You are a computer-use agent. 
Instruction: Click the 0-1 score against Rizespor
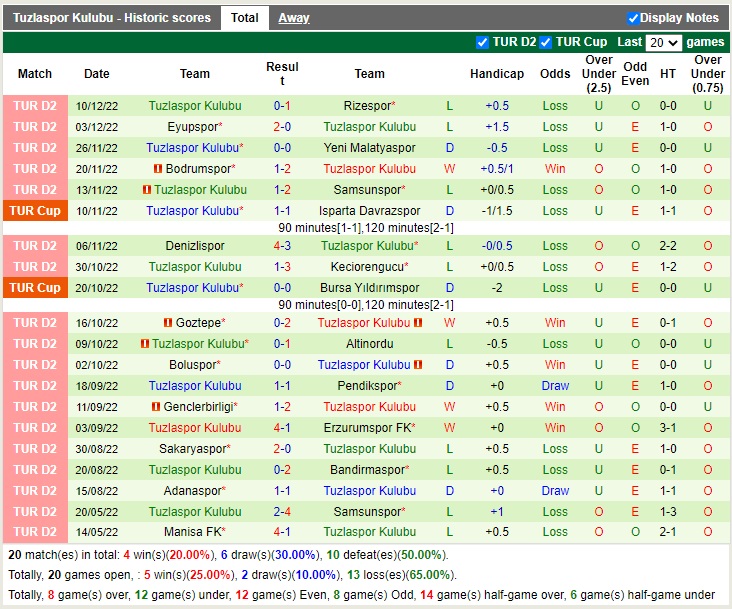(282, 106)
